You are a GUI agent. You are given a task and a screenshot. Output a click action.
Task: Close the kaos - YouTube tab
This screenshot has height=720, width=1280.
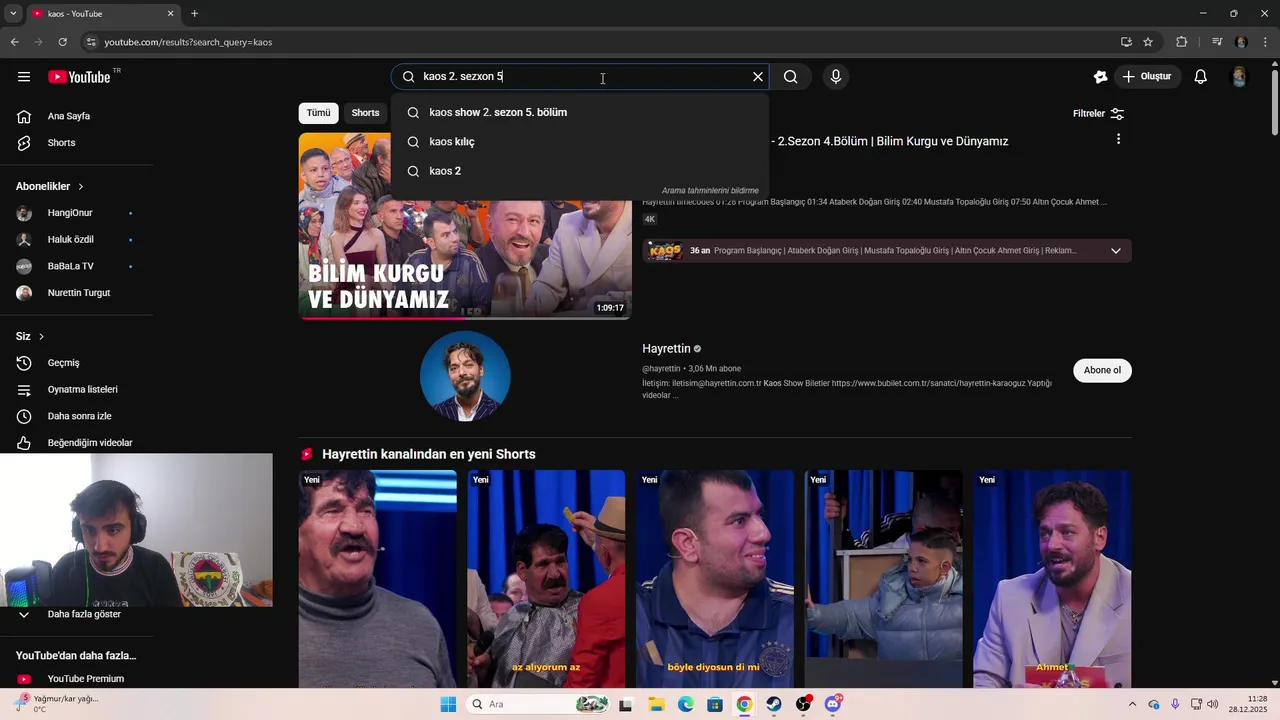(170, 14)
